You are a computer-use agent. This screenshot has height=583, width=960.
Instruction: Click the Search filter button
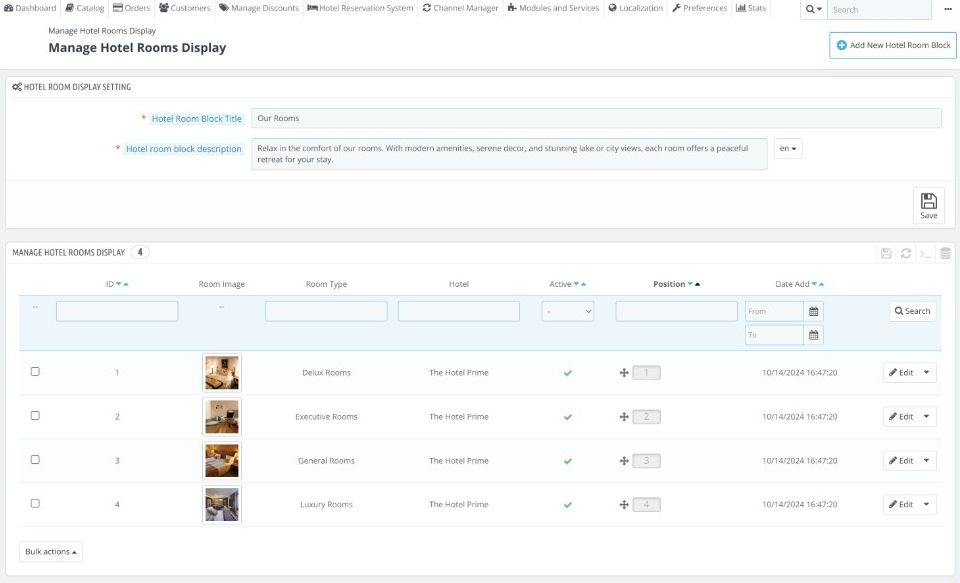(x=912, y=311)
